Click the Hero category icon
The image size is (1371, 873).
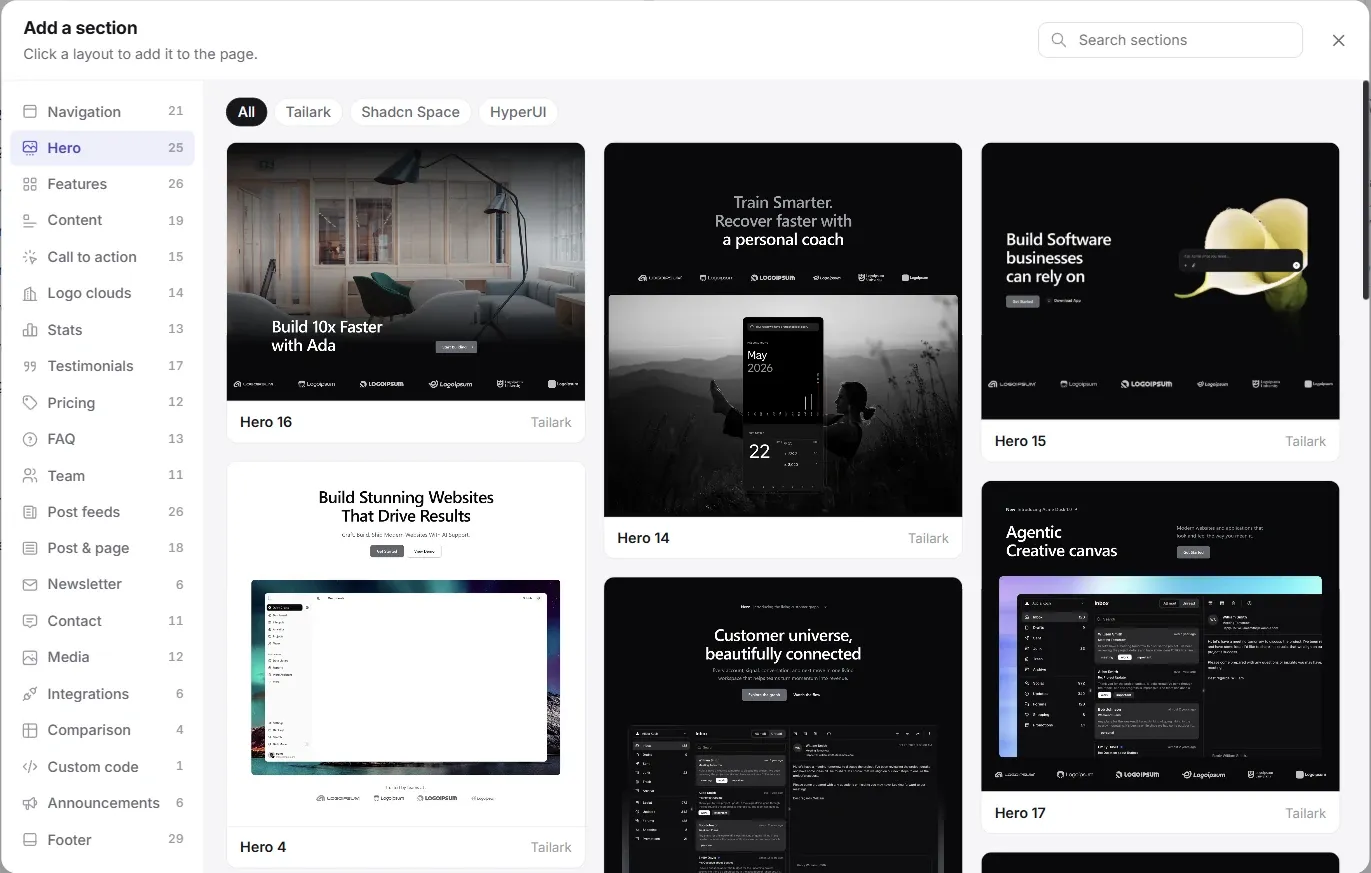(30, 148)
